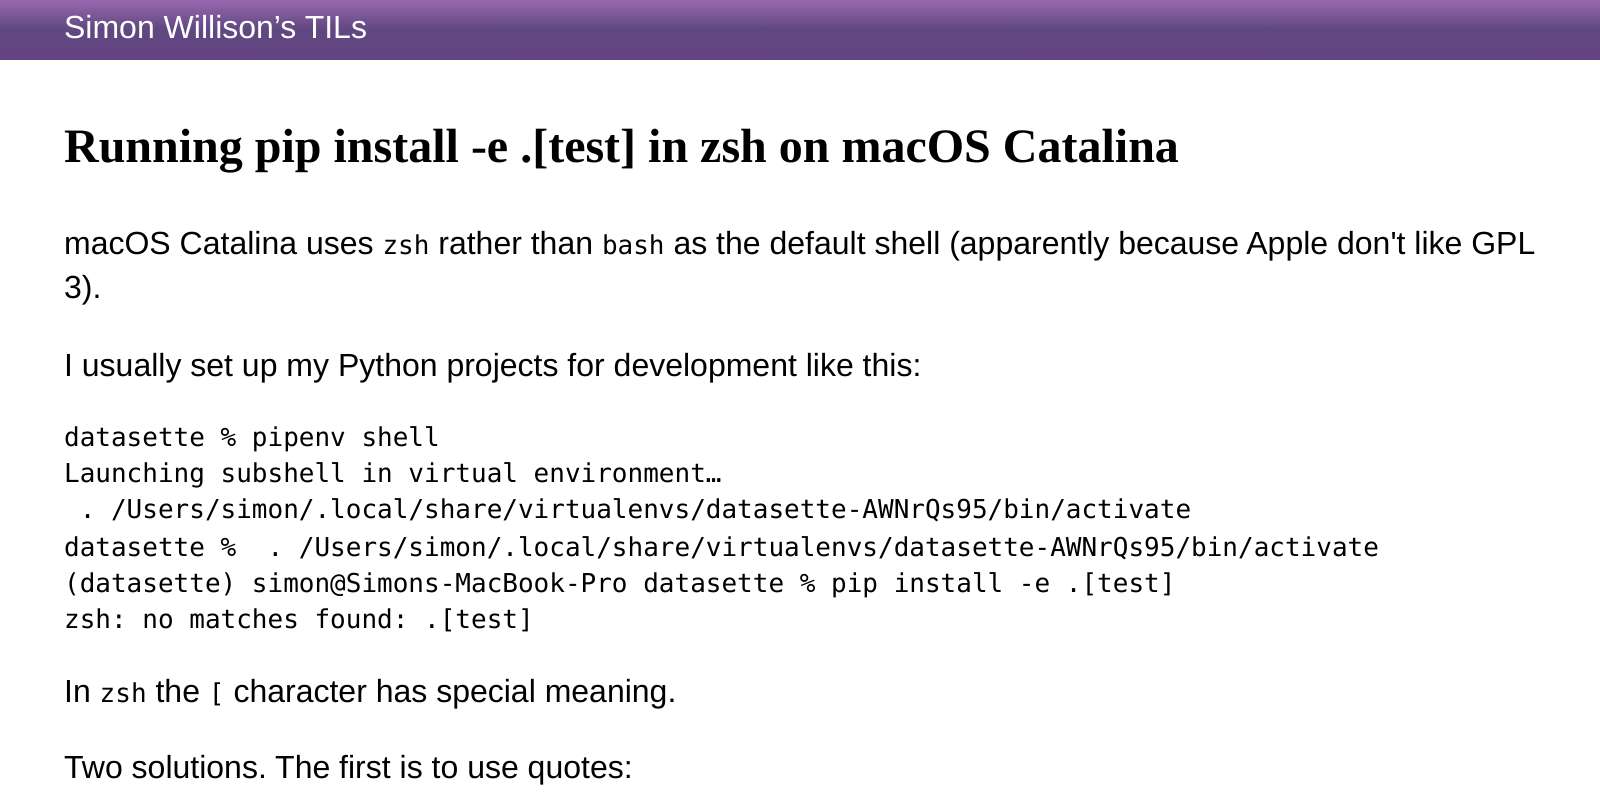
Task: Click the 'character has special meaning' text
Action: pyautogui.click(x=454, y=691)
